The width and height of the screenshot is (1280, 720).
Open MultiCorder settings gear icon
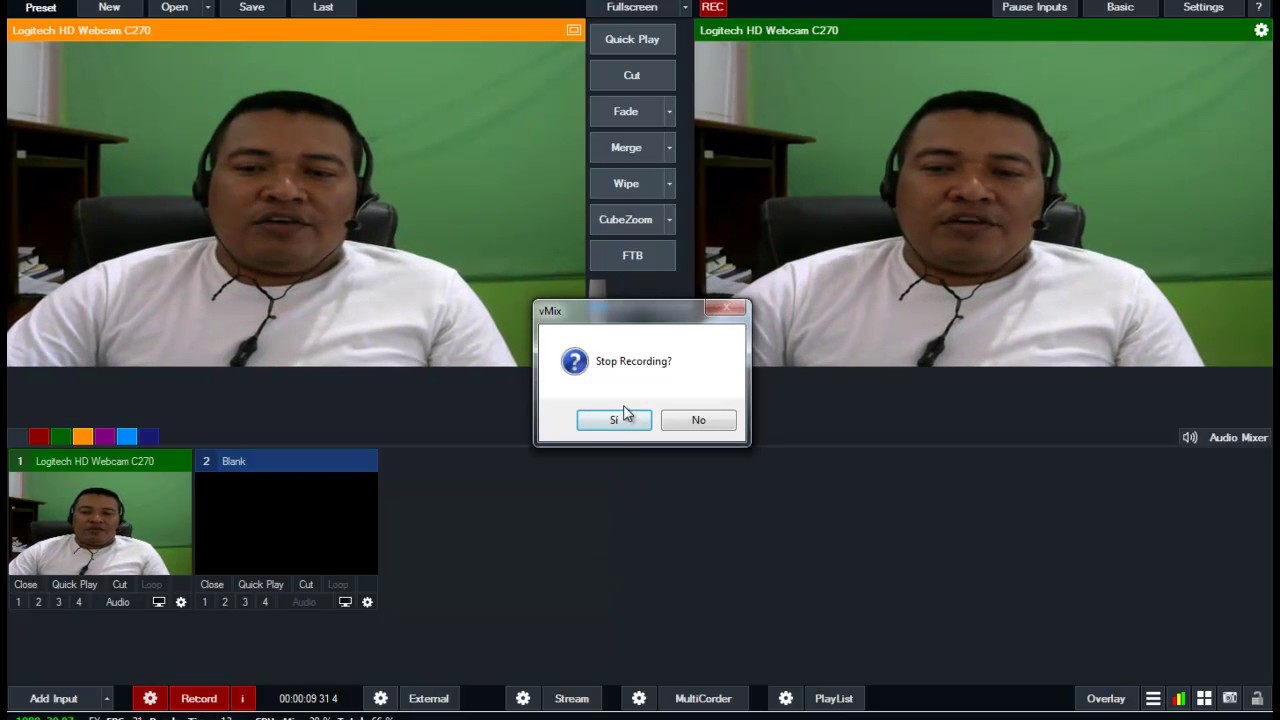point(639,698)
